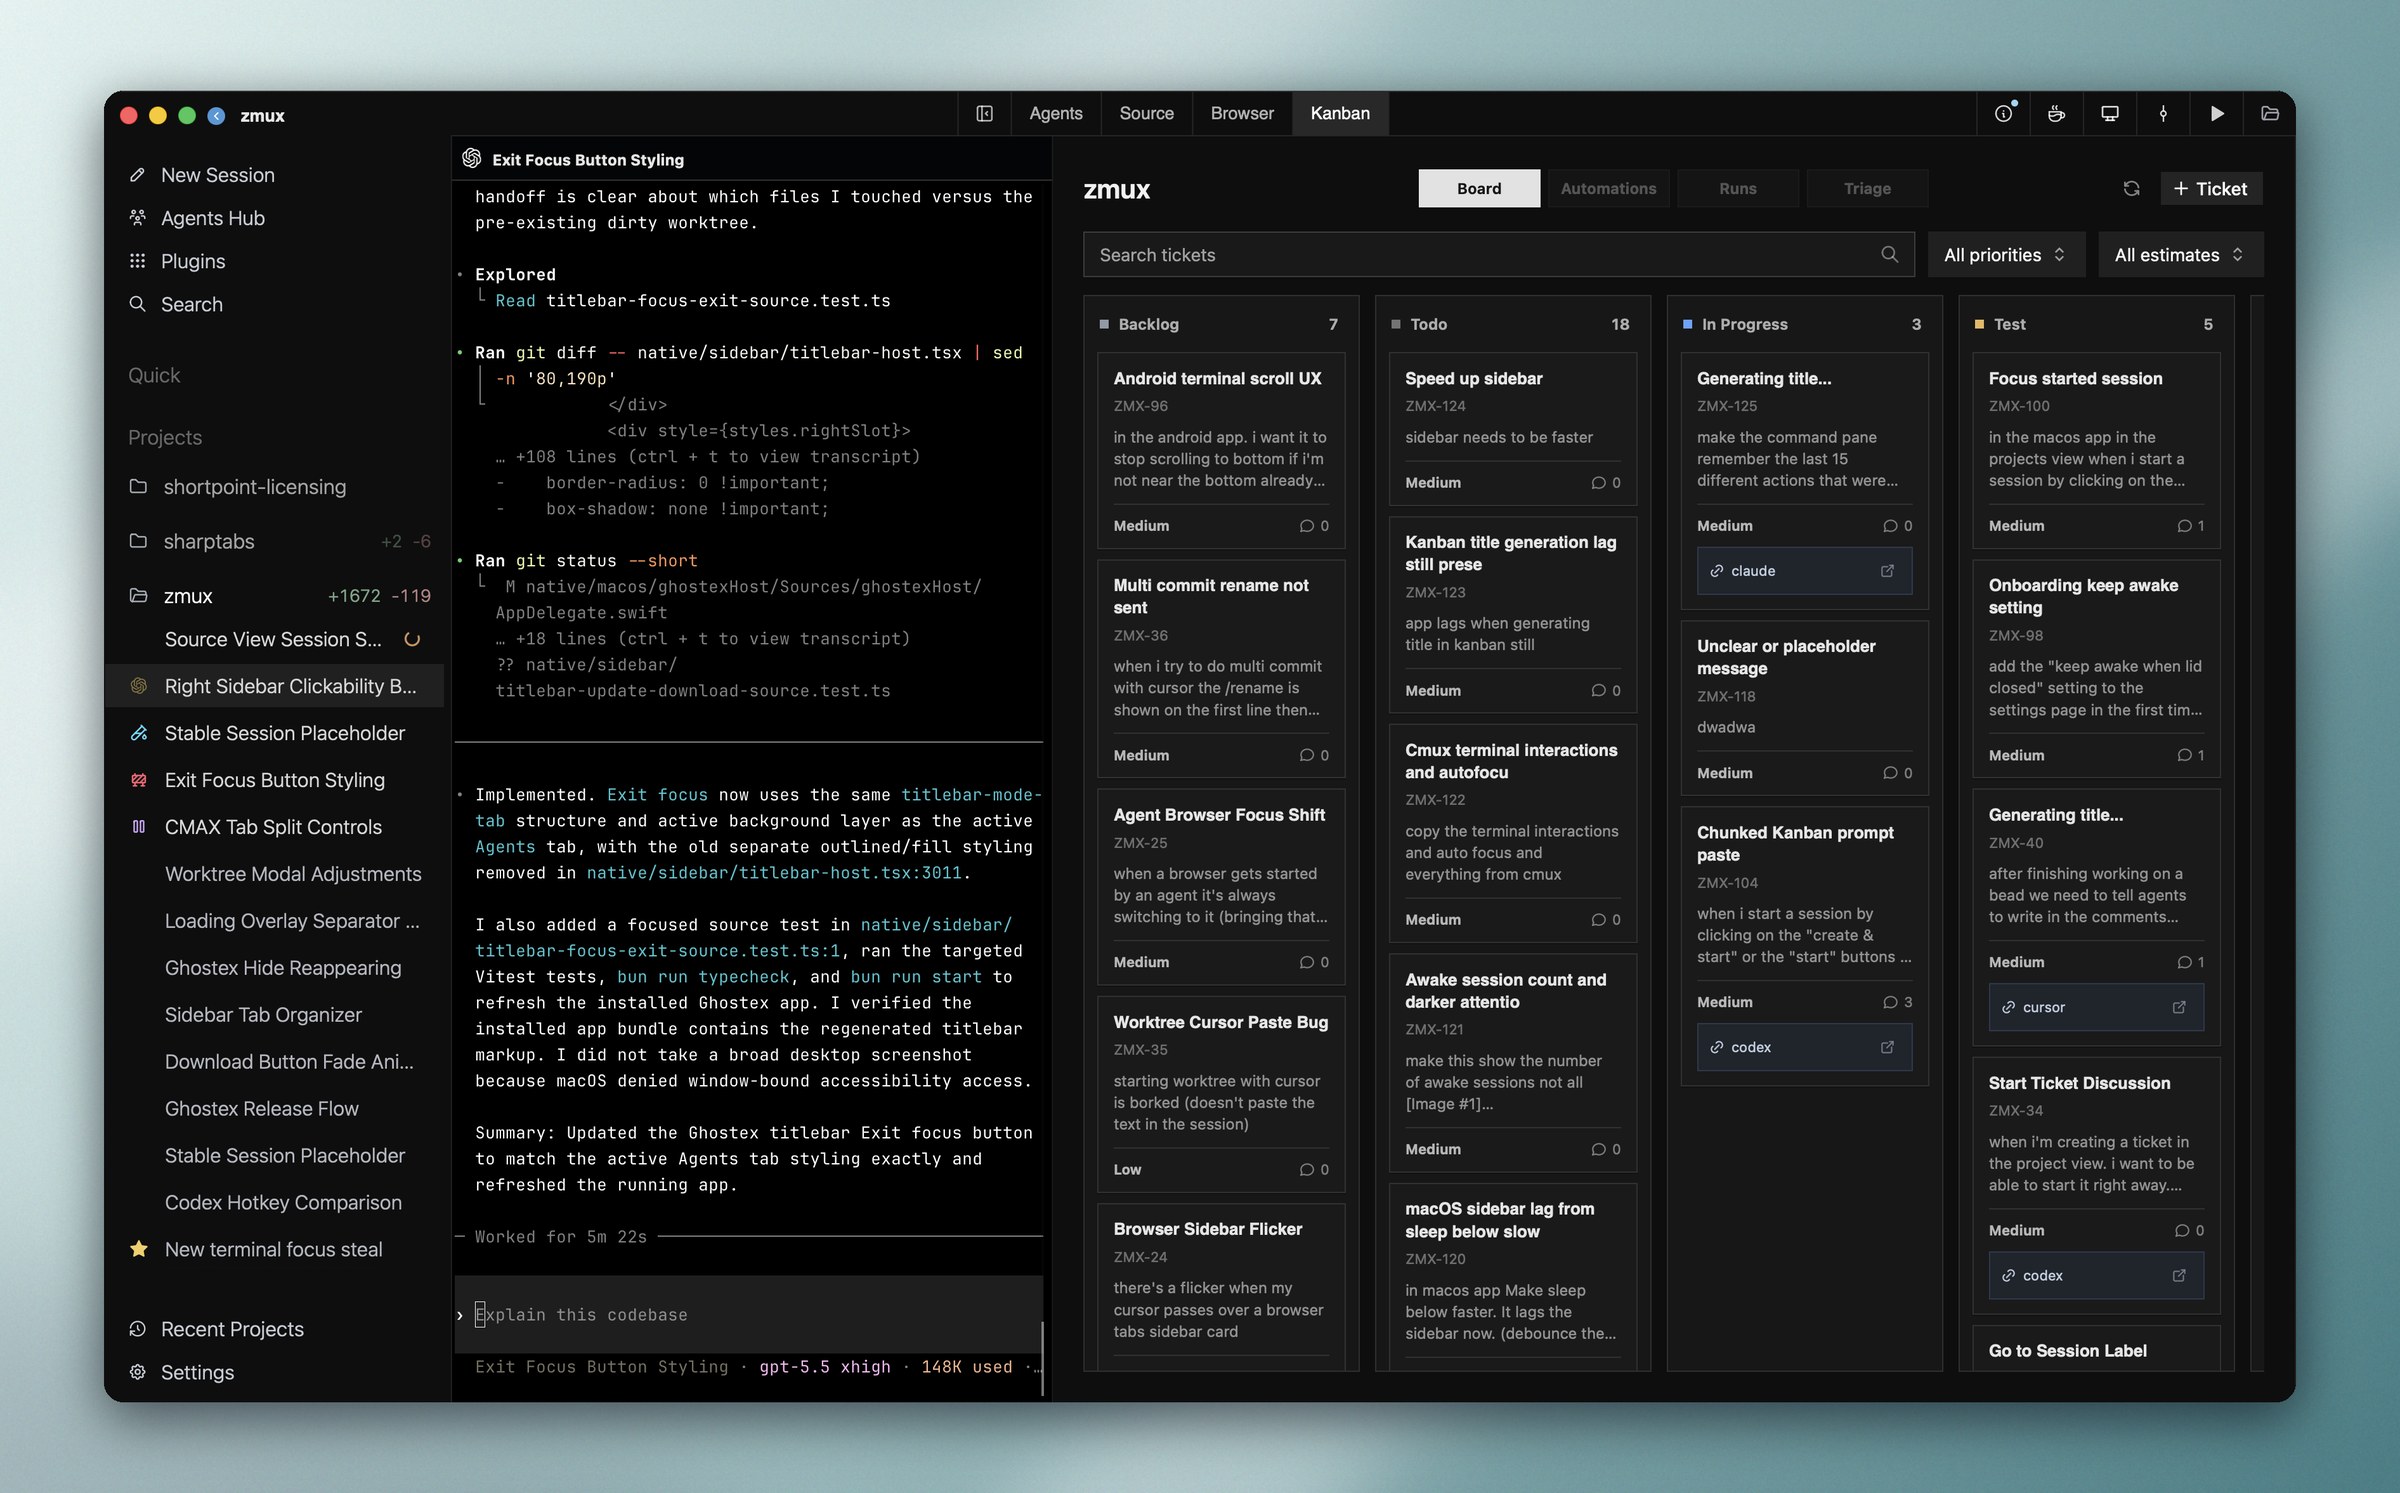Click the comment icon on Android terminal scroll UX card
Image resolution: width=2400 pixels, height=1493 pixels.
(1306, 526)
